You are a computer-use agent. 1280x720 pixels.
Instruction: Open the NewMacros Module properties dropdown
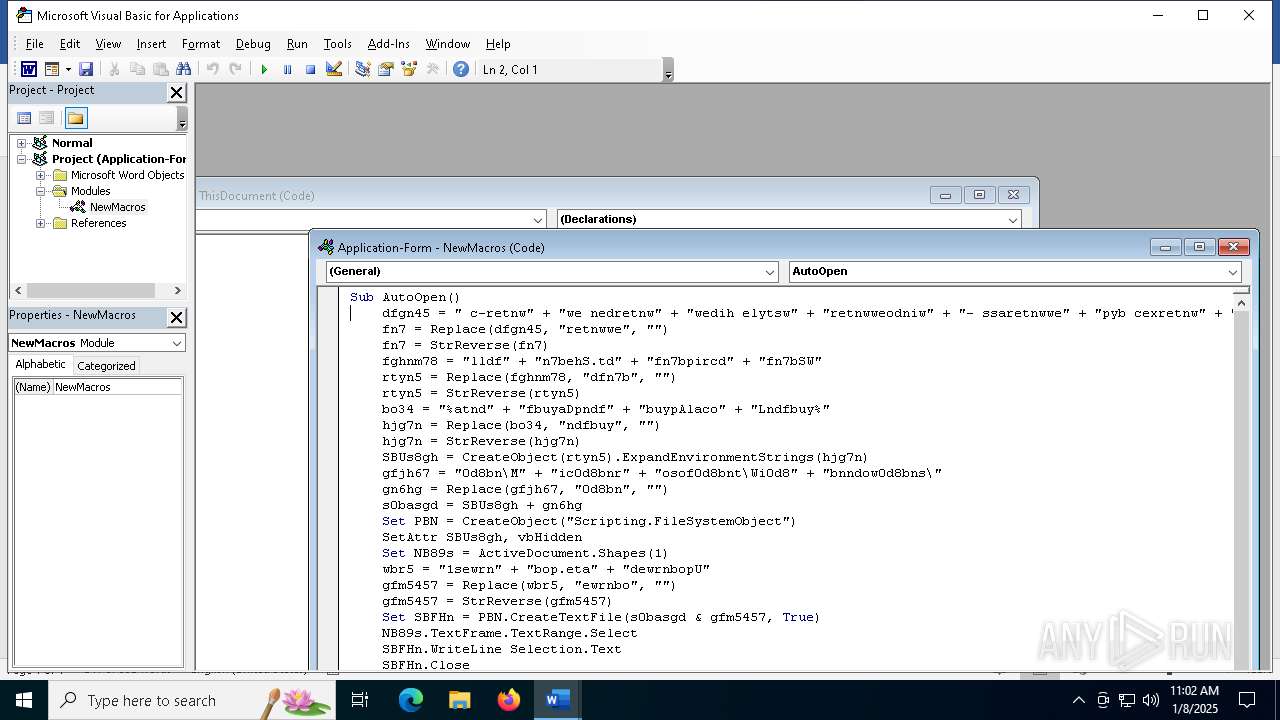coord(177,343)
